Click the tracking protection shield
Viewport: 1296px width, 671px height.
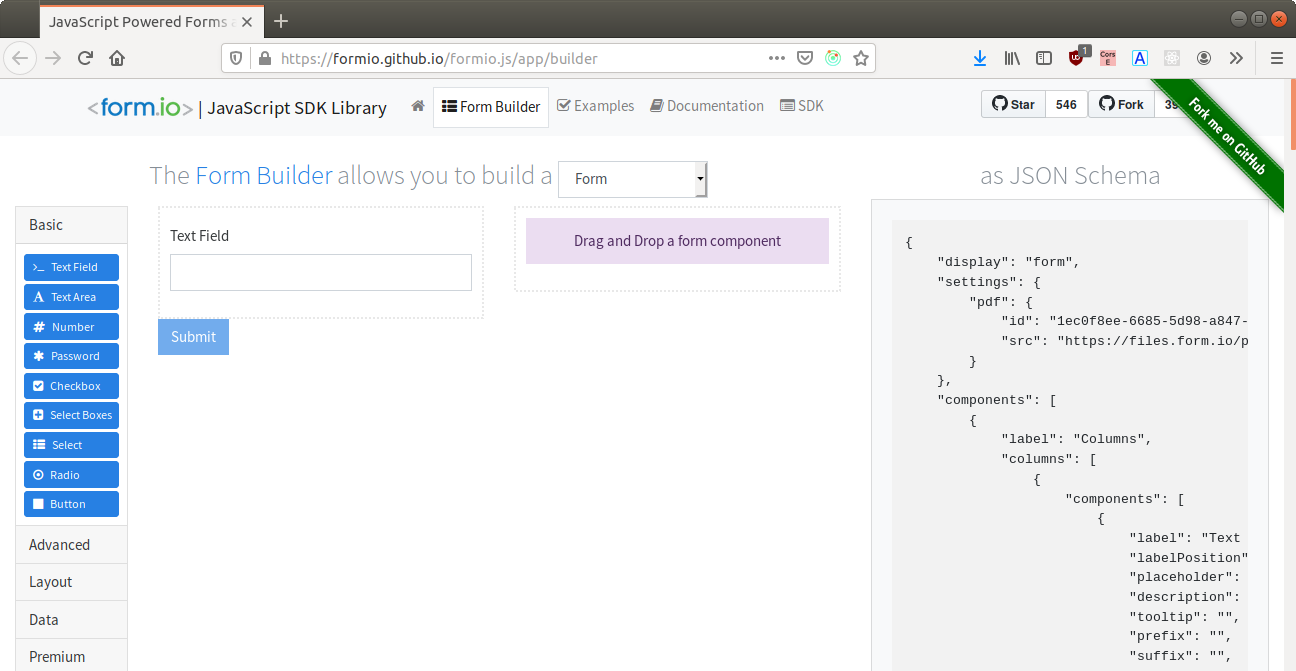tap(235, 58)
